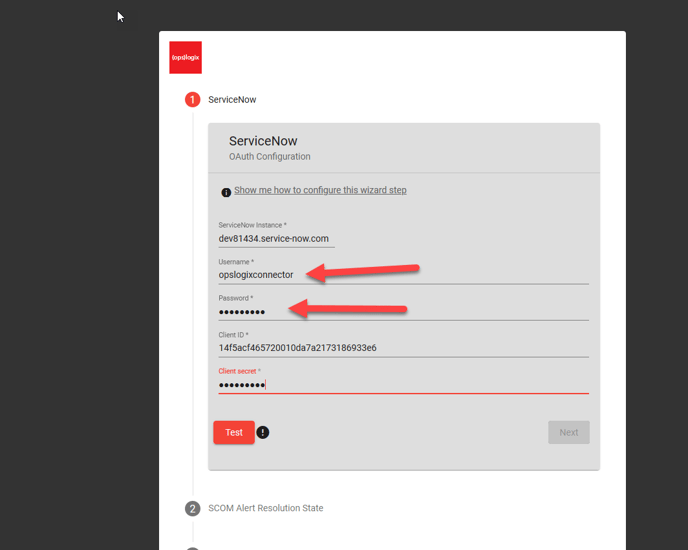Click the 'Password' field label

236,298
